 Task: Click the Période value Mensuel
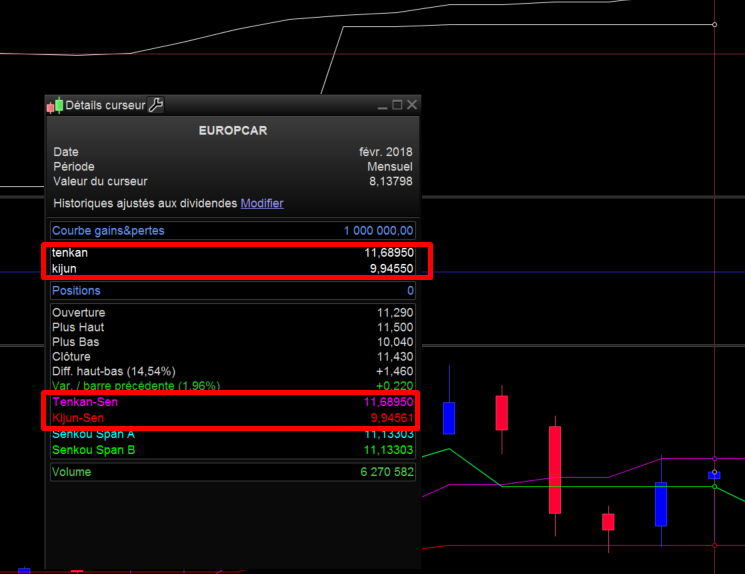pyautogui.click(x=390, y=167)
